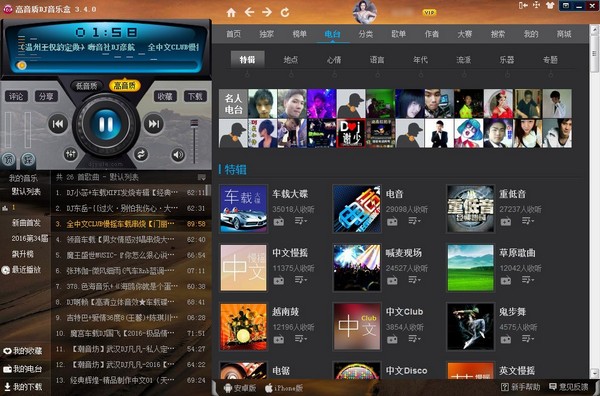
Task: Select the 年代 radio category
Action: 421,60
